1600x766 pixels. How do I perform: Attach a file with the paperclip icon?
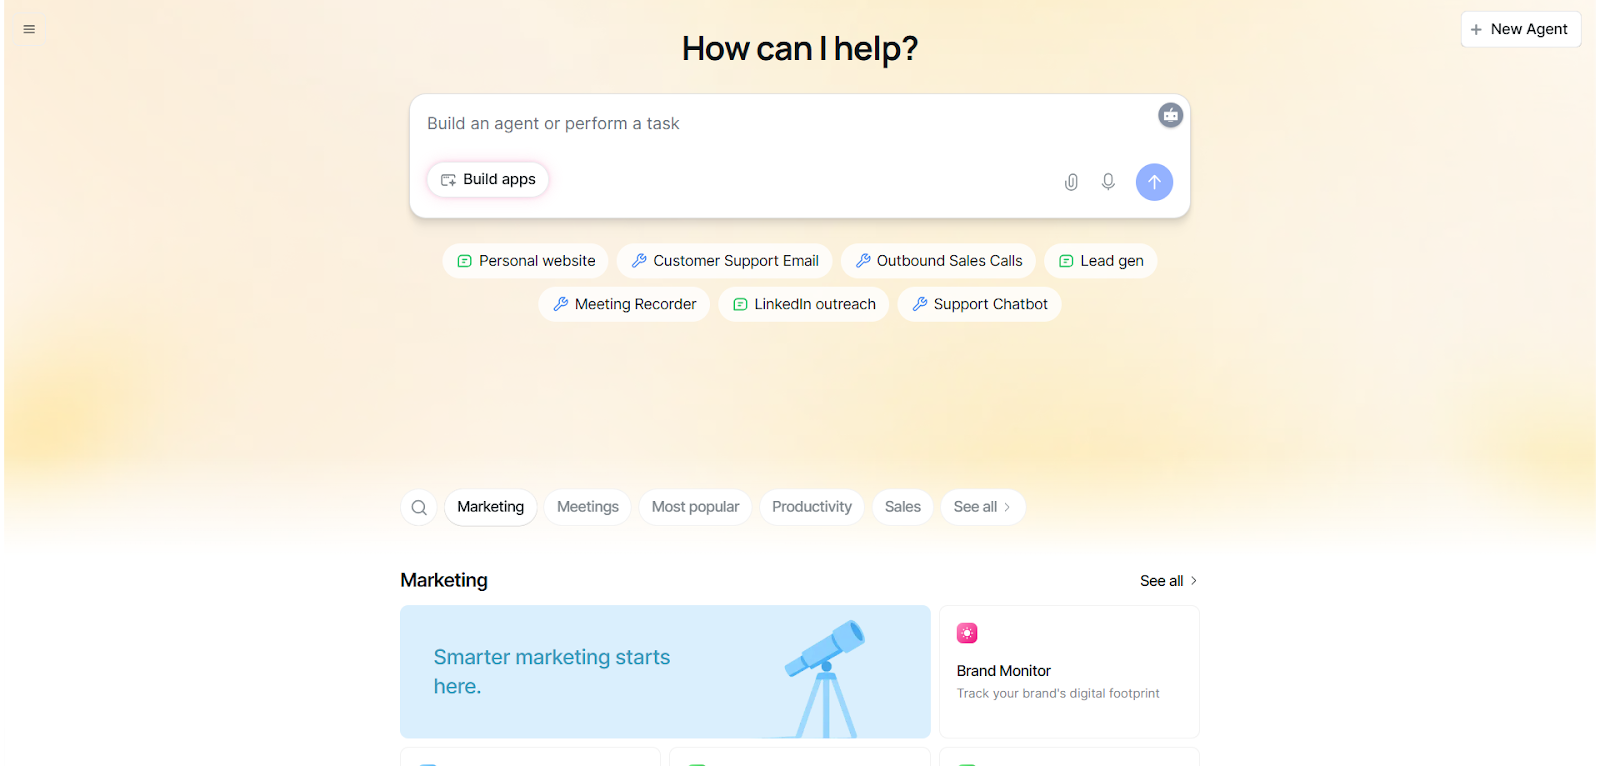[x=1071, y=182]
